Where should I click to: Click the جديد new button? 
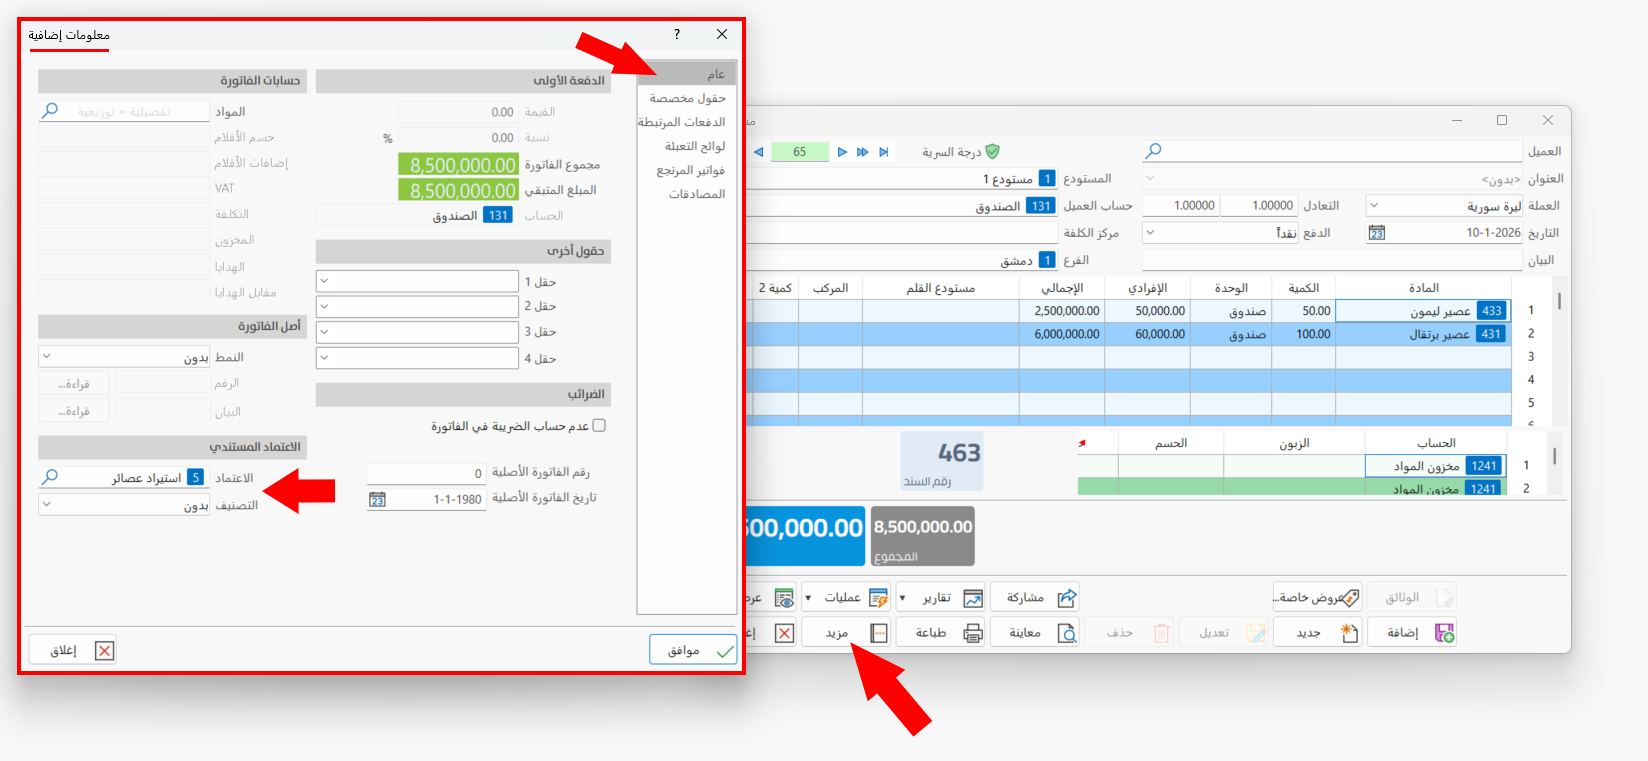[x=1318, y=633]
